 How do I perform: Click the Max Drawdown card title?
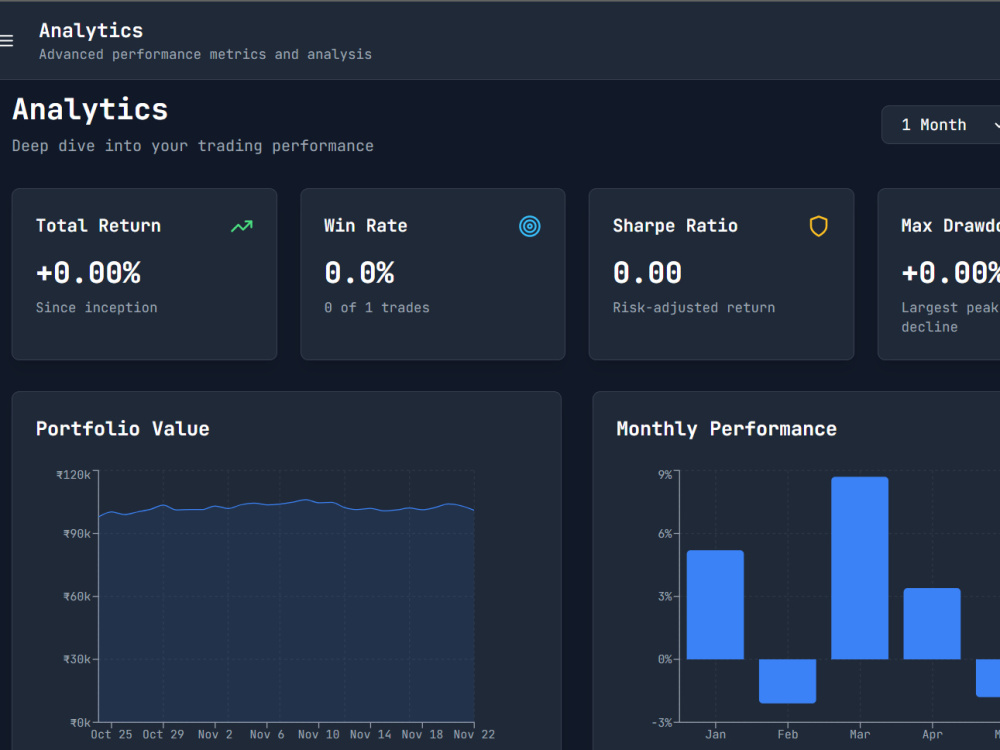coord(950,226)
